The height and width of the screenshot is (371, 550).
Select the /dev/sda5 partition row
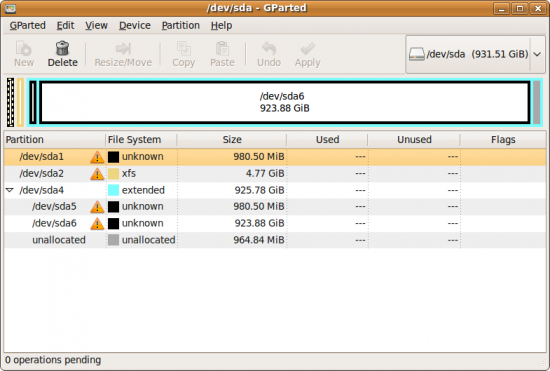pos(275,207)
